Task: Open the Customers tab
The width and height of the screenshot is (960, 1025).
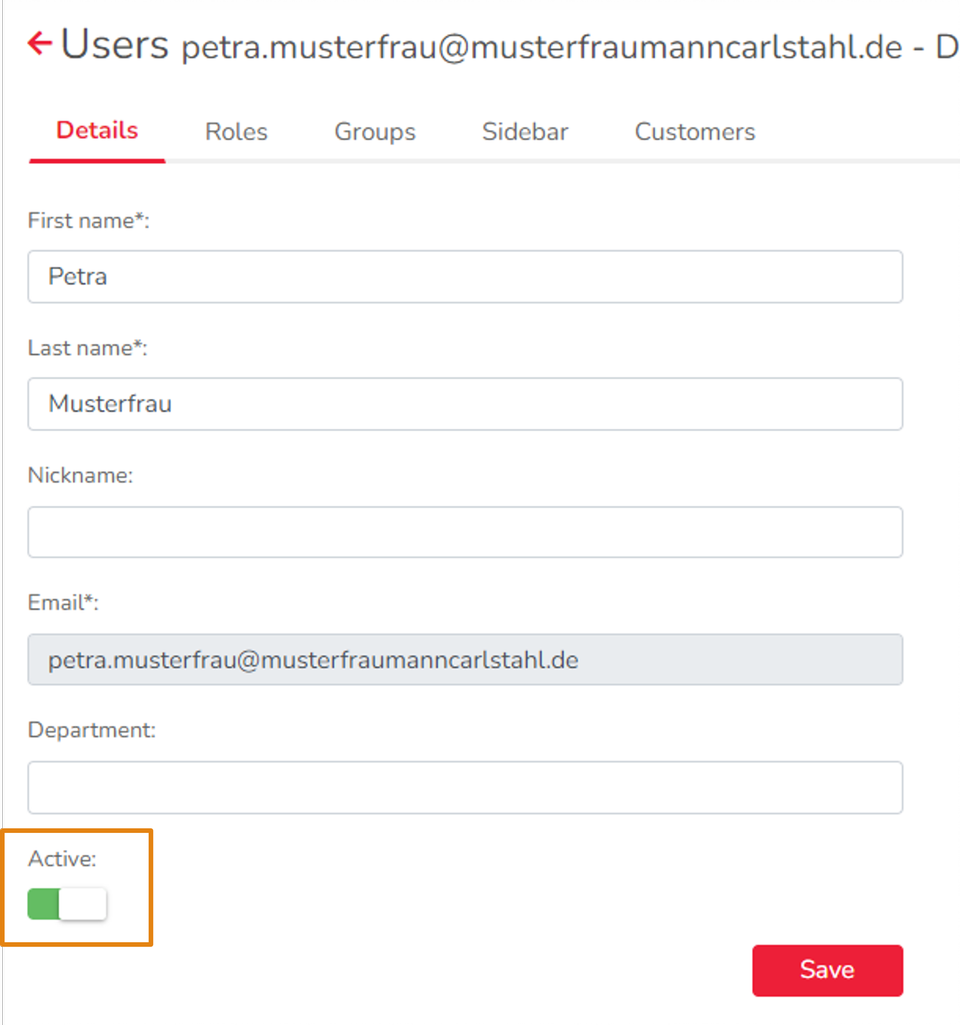Action: pyautogui.click(x=695, y=132)
